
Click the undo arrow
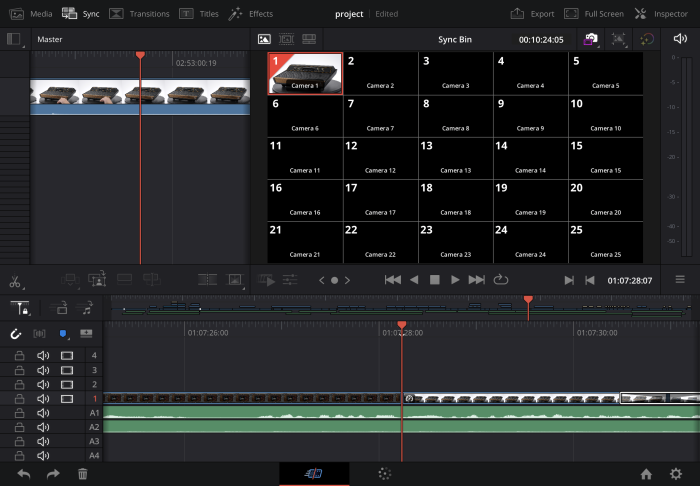23,474
